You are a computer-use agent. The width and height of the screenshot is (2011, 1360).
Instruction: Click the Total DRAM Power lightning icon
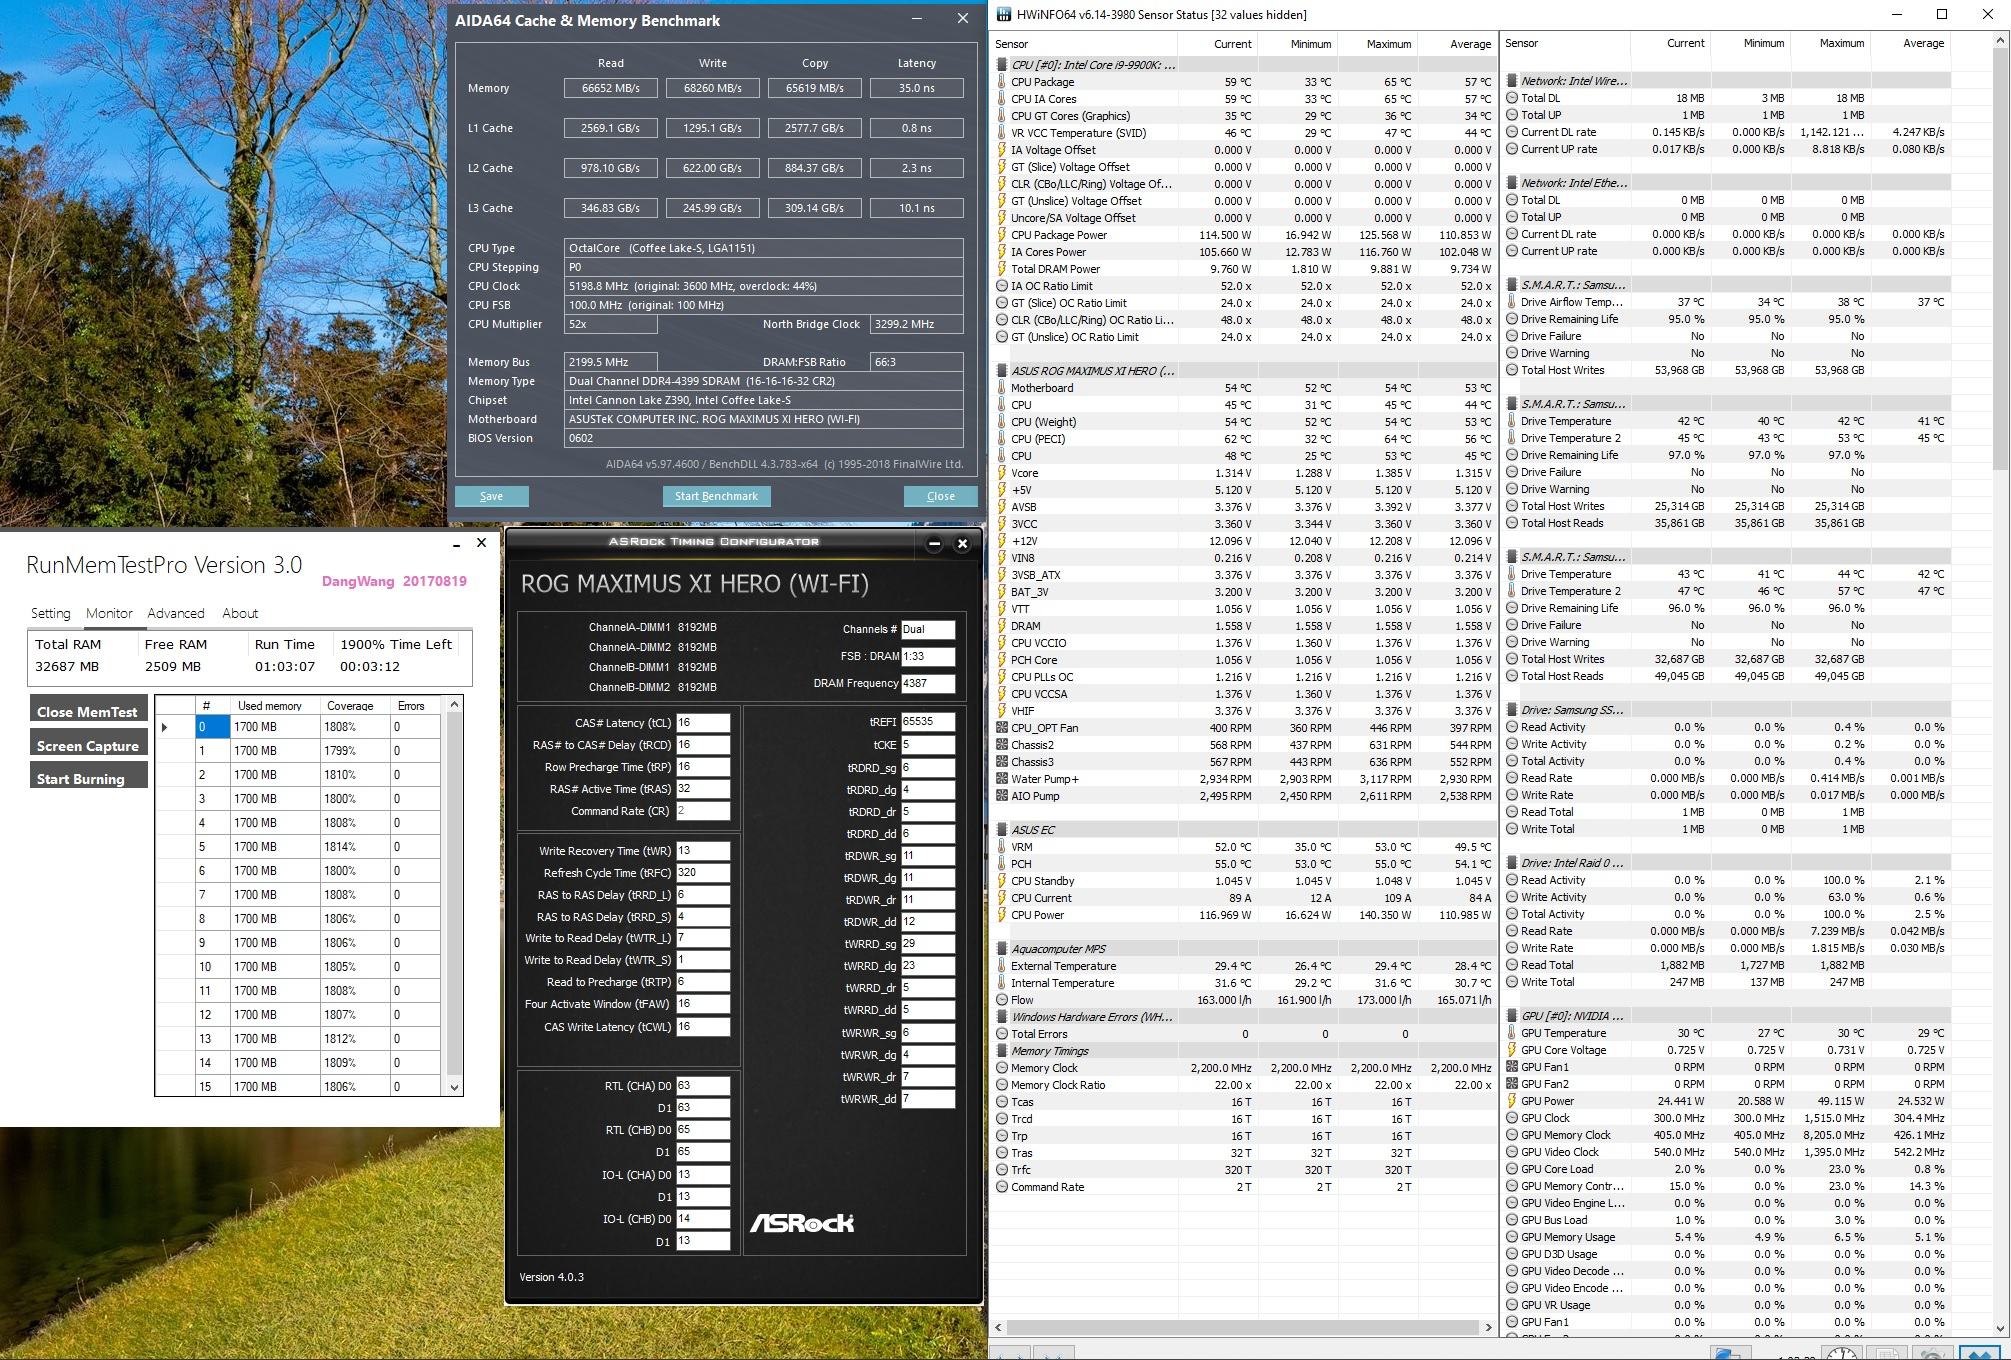(x=1002, y=269)
